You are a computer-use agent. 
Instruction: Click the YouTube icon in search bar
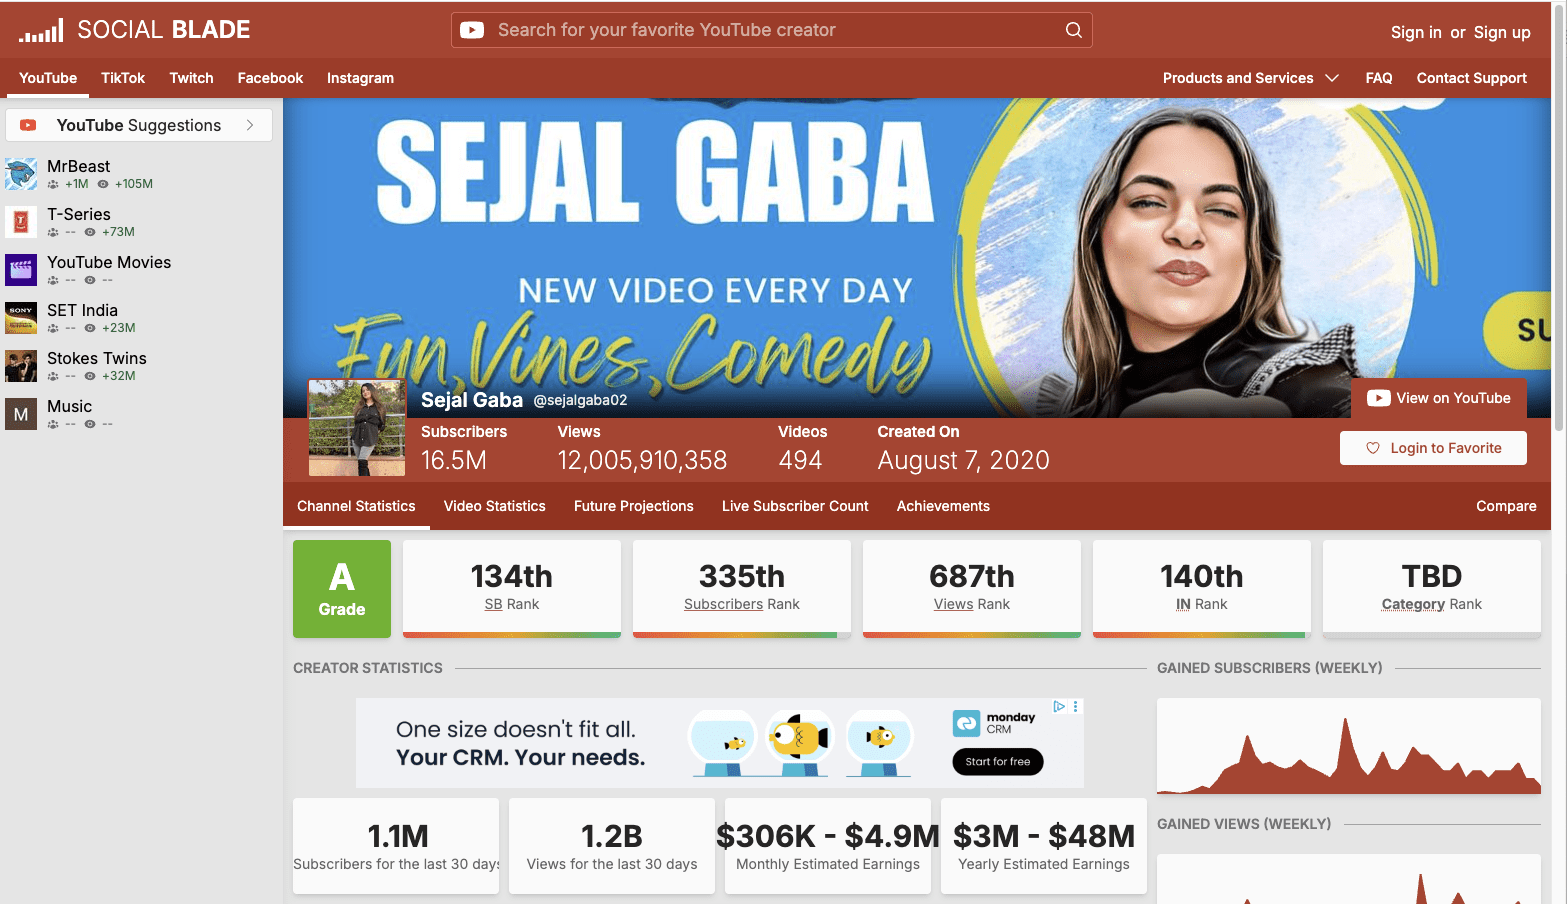[472, 30]
